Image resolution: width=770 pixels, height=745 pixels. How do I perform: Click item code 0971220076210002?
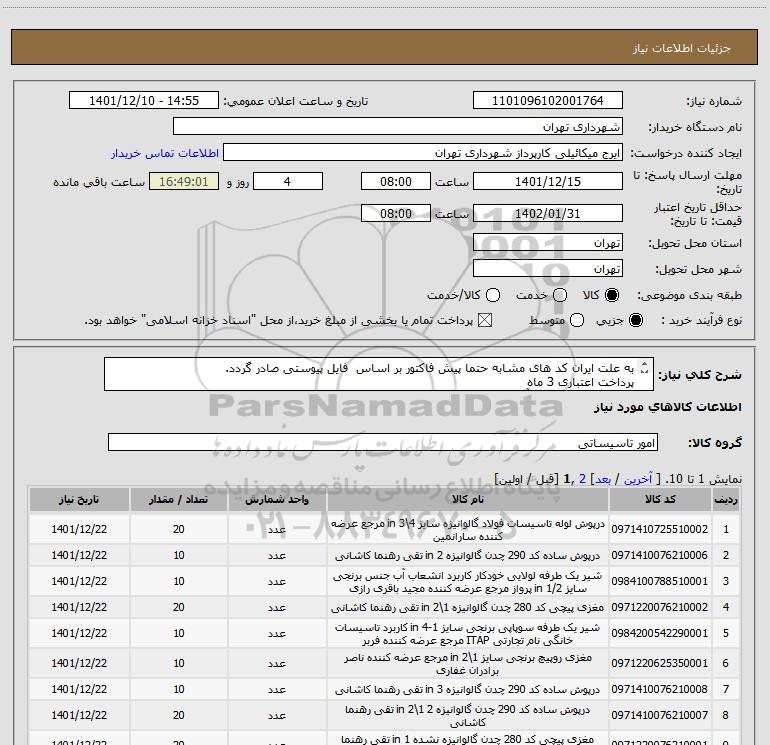(x=660, y=607)
